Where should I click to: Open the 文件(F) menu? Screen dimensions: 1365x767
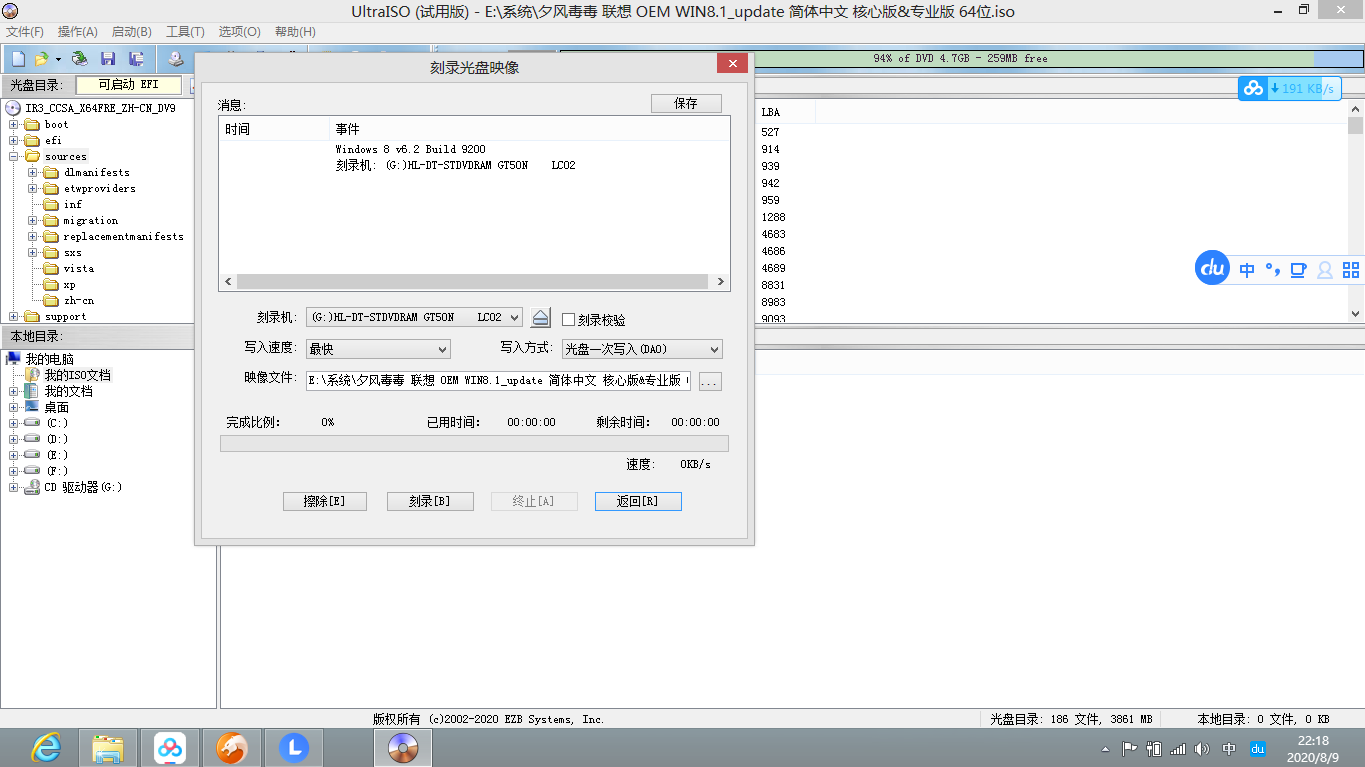point(25,32)
